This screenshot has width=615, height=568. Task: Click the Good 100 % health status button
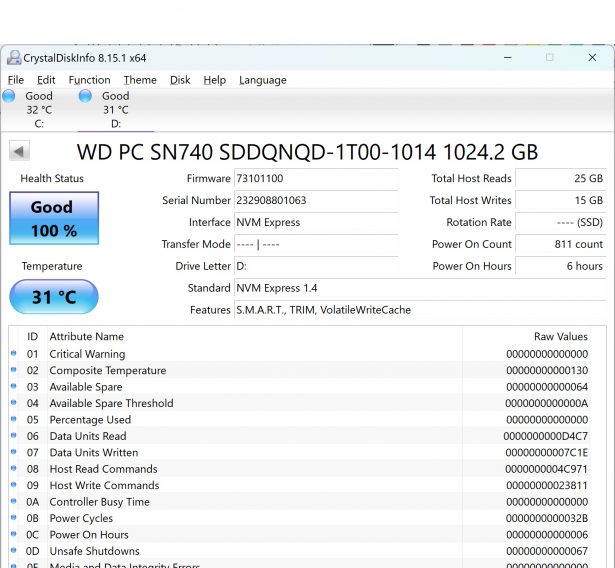54,218
